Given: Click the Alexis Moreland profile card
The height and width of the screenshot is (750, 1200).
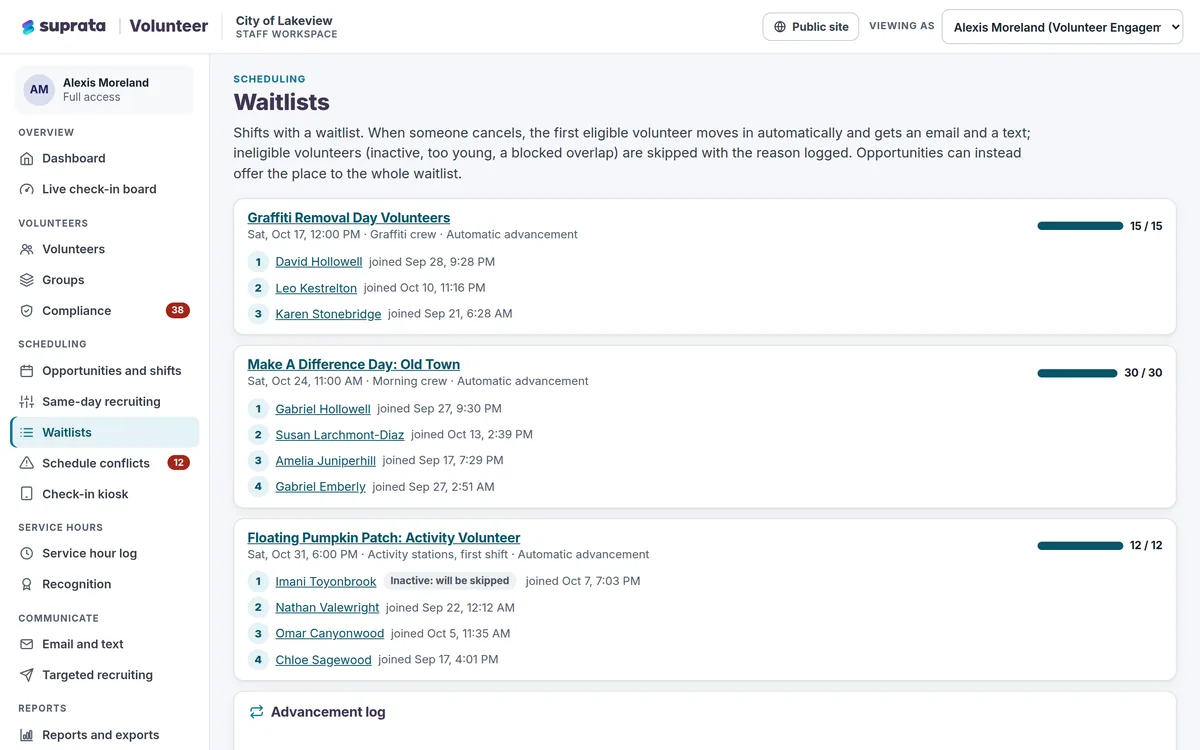Looking at the screenshot, I should 104,90.
